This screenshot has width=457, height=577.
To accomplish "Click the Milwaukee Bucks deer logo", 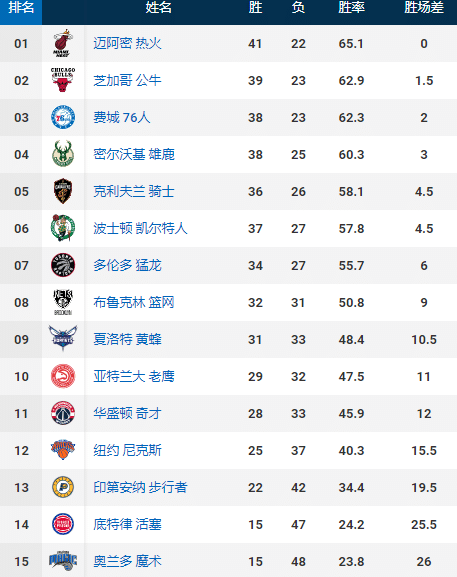I will (63, 154).
